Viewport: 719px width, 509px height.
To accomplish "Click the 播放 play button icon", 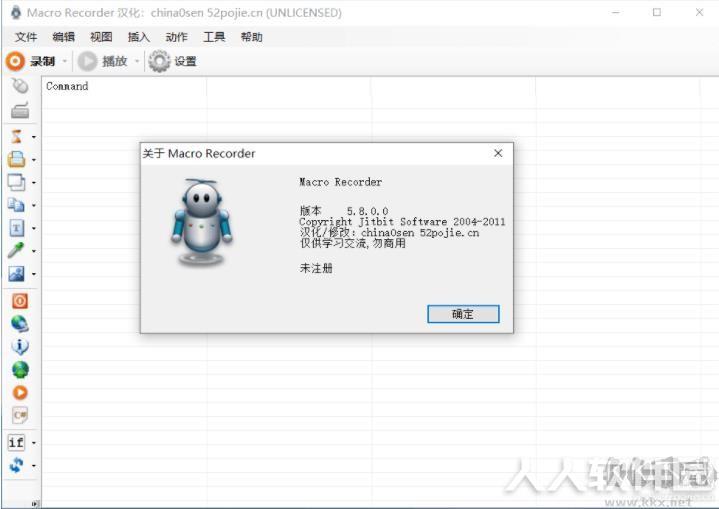I will (x=87, y=61).
